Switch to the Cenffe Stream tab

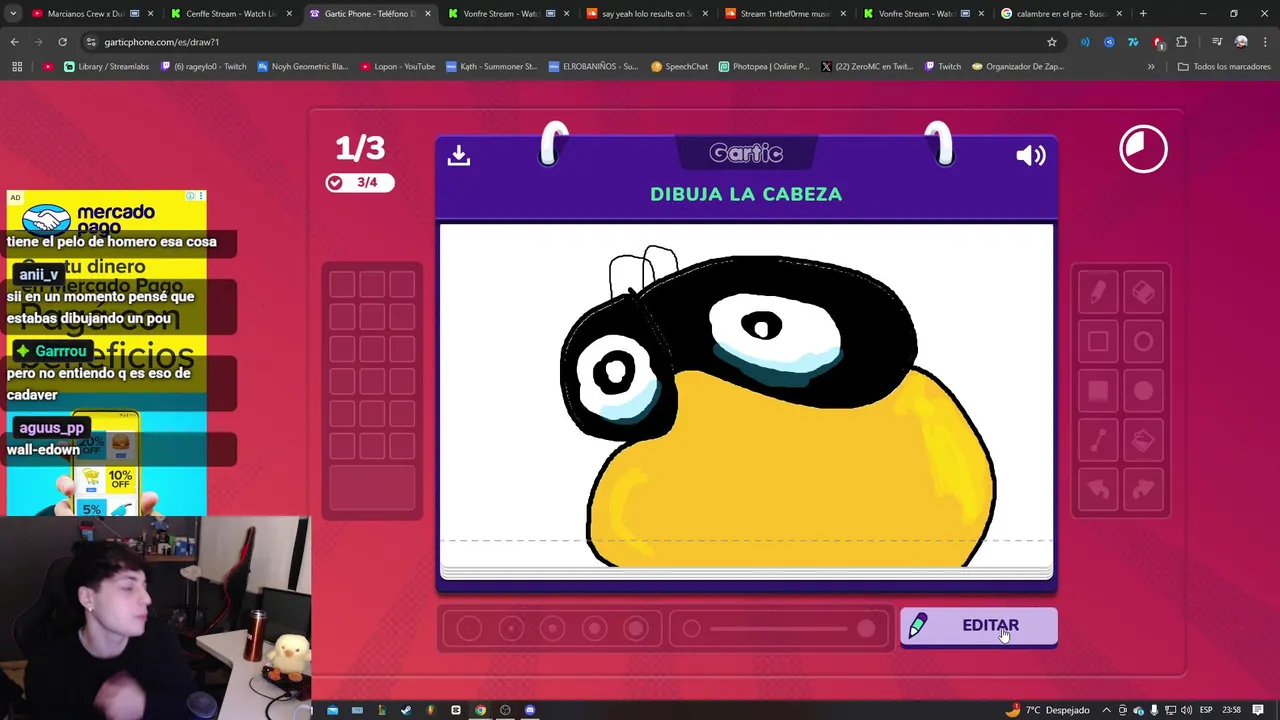point(230,14)
